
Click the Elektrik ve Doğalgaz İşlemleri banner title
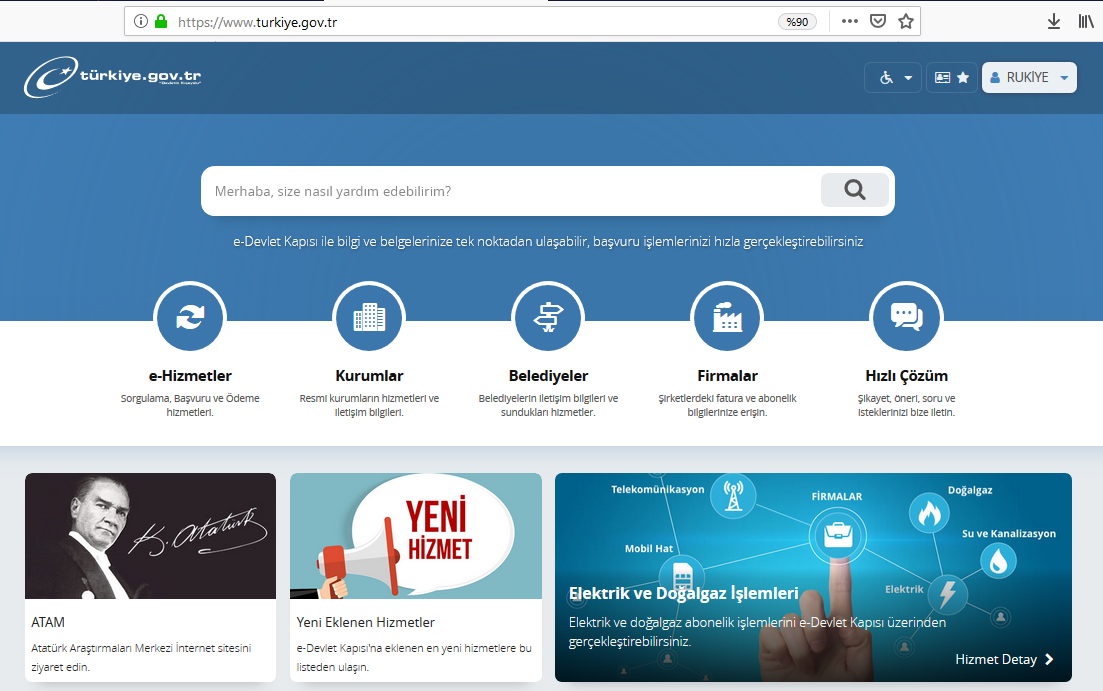[683, 593]
